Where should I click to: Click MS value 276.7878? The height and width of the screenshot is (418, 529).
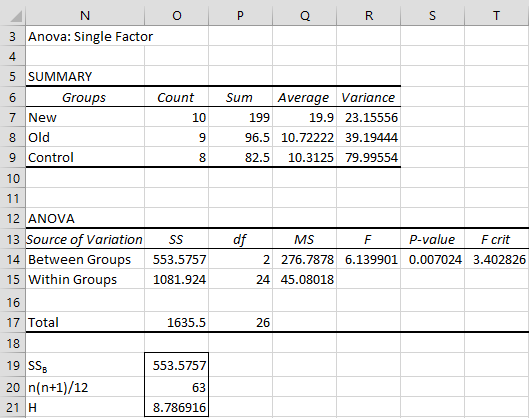pos(304,259)
